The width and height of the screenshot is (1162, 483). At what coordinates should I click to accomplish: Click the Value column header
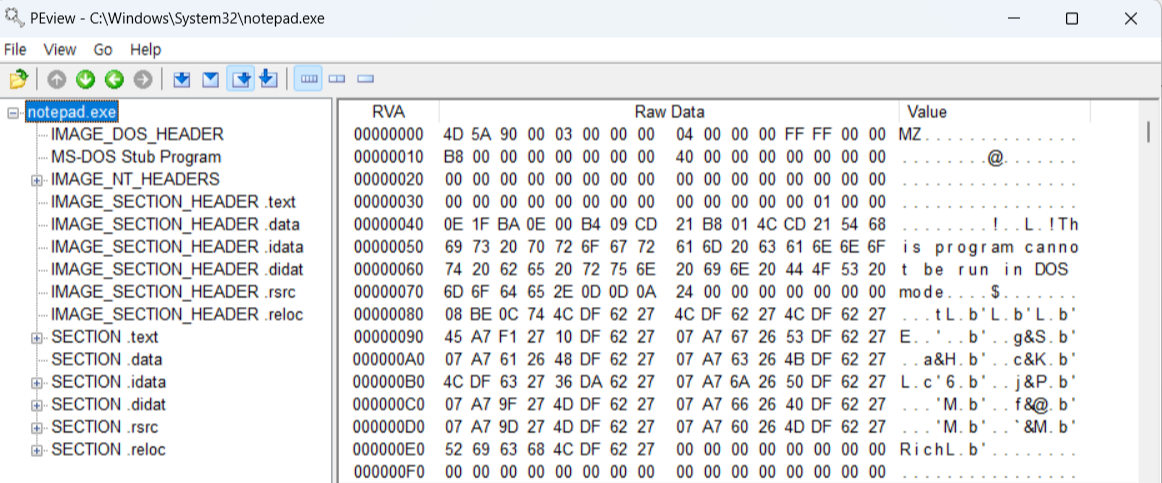995,112
